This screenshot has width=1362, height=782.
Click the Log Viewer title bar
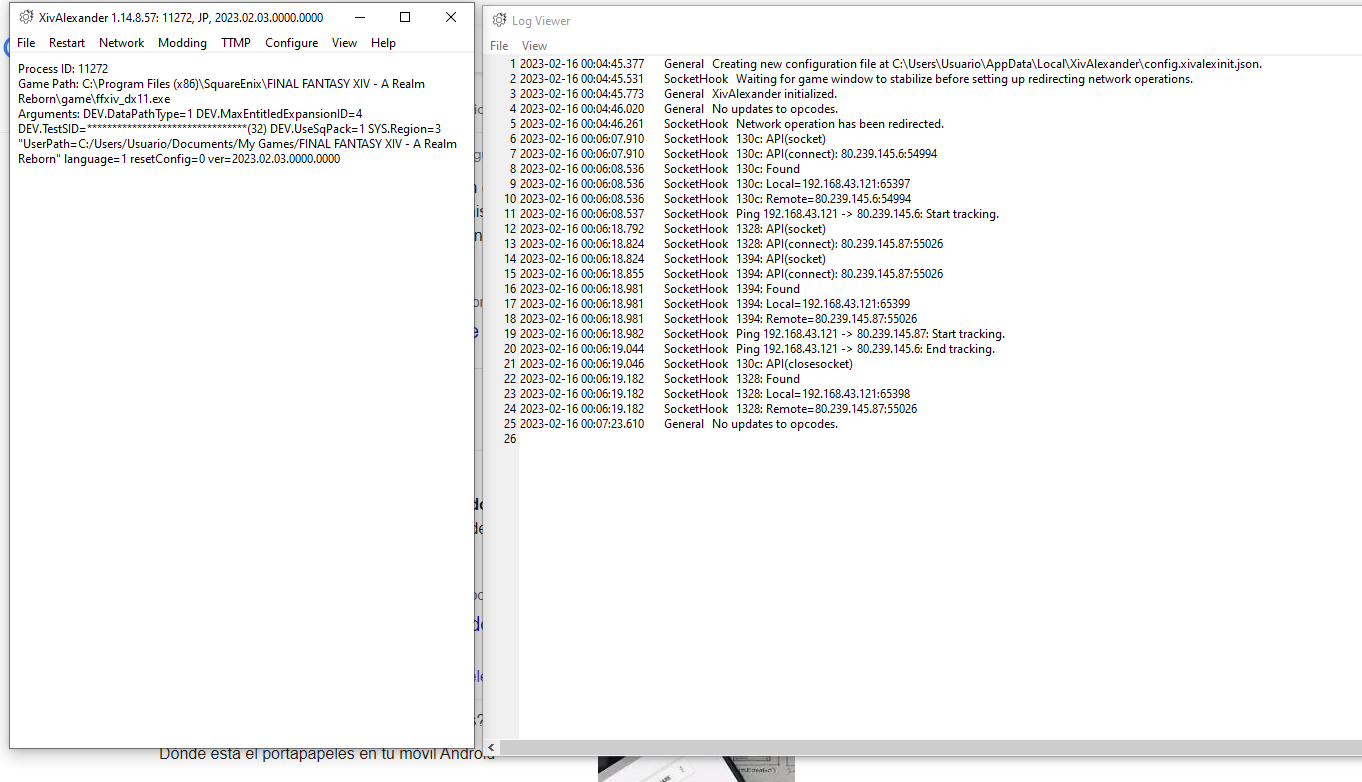900,20
